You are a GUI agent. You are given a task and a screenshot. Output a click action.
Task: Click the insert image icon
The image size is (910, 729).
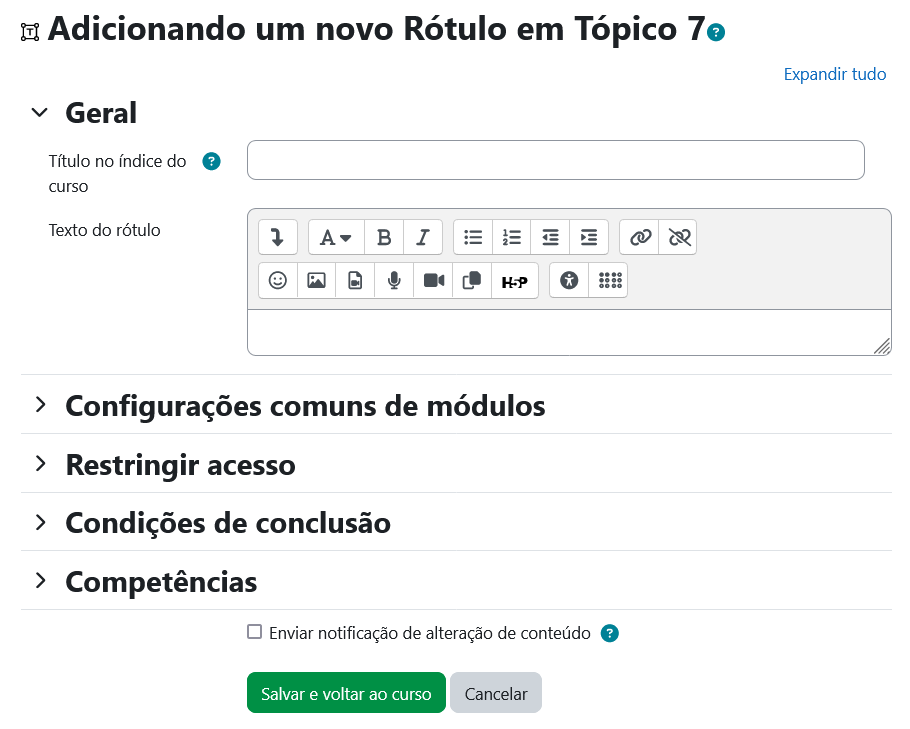click(x=316, y=281)
